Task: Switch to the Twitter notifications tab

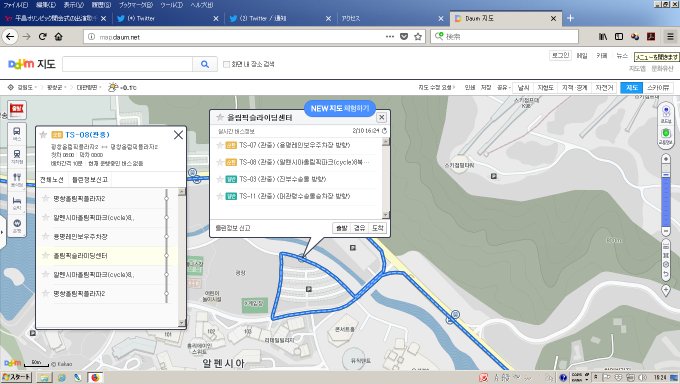Action: pyautogui.click(x=280, y=18)
